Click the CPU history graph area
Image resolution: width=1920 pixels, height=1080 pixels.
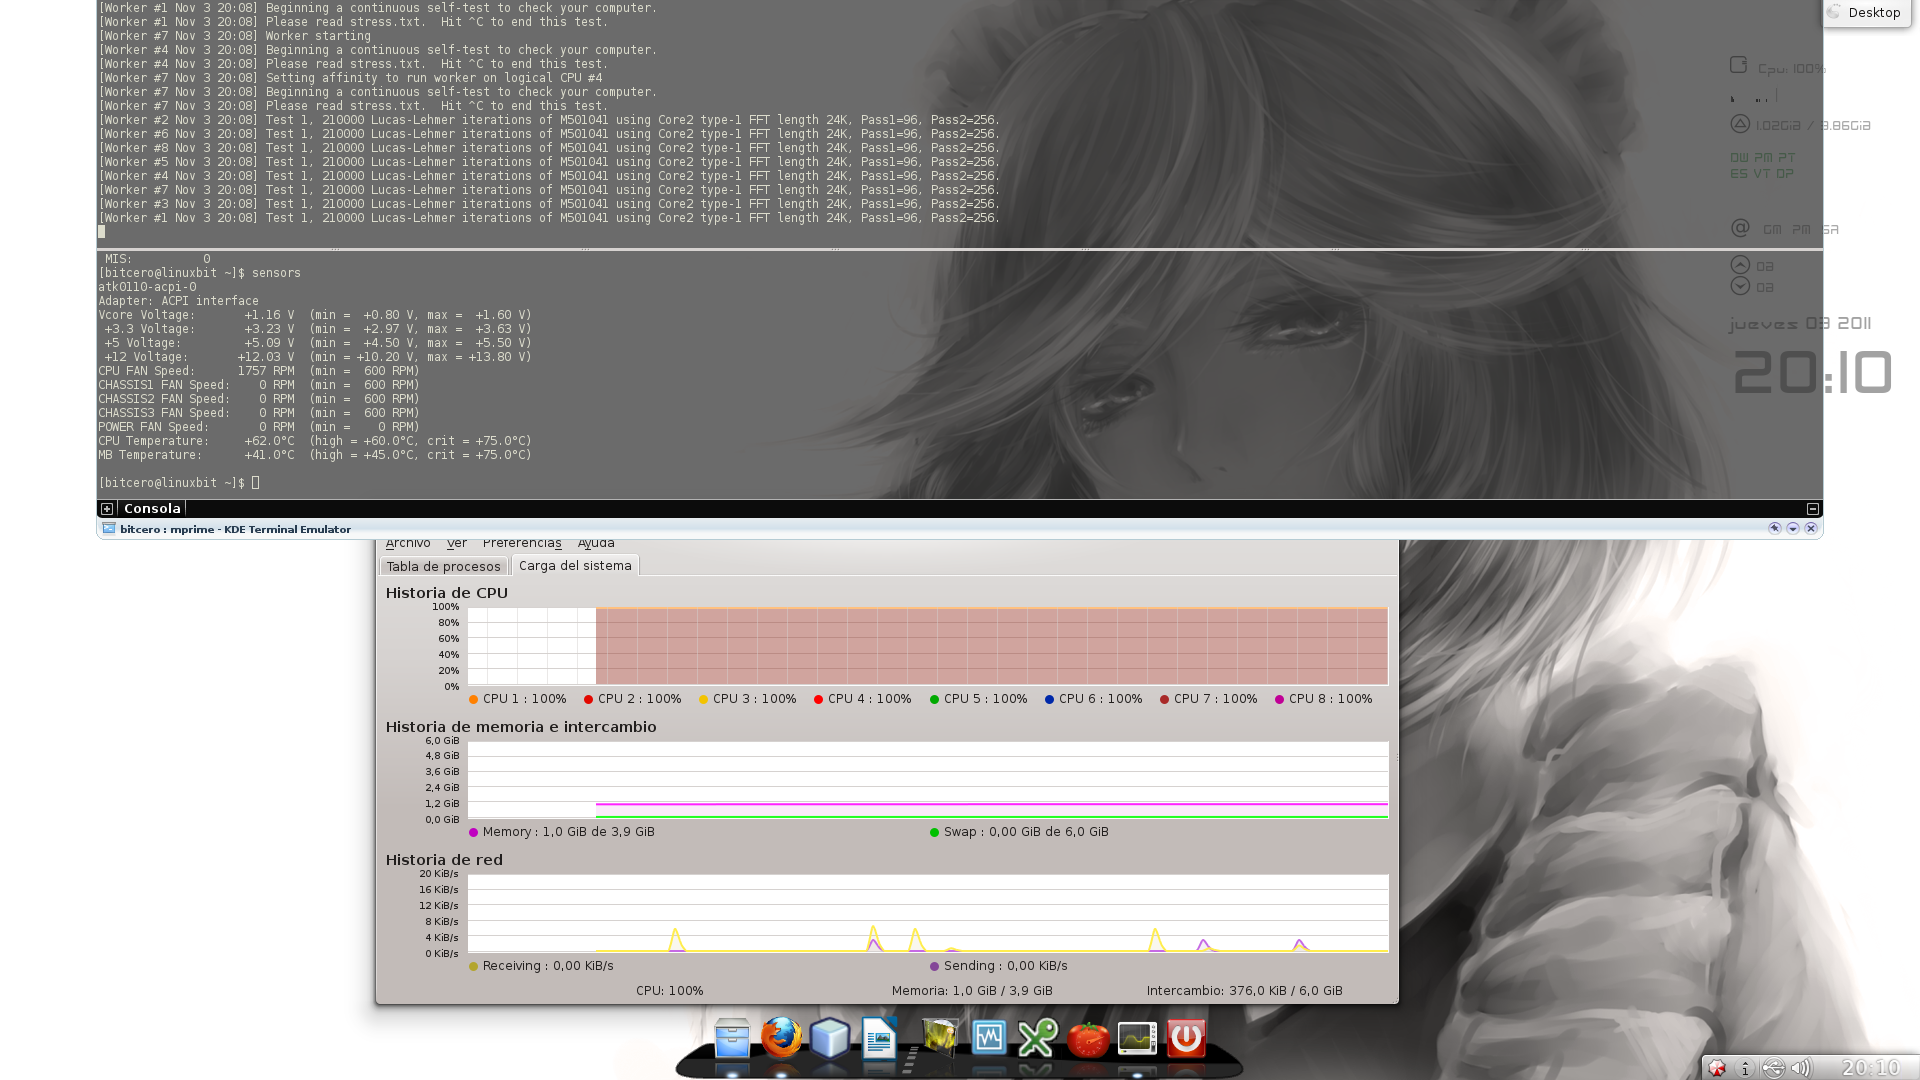coord(928,646)
